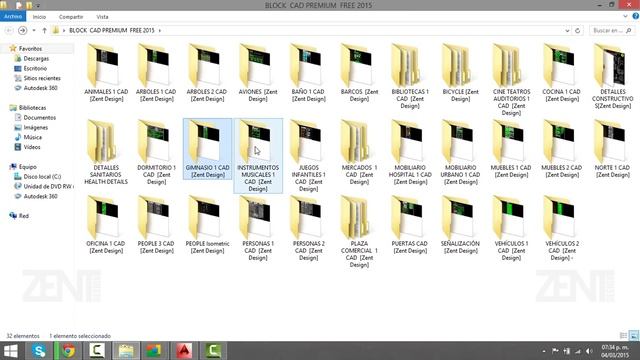Select the PERSONAS 2 CAD folder

[x=309, y=228]
